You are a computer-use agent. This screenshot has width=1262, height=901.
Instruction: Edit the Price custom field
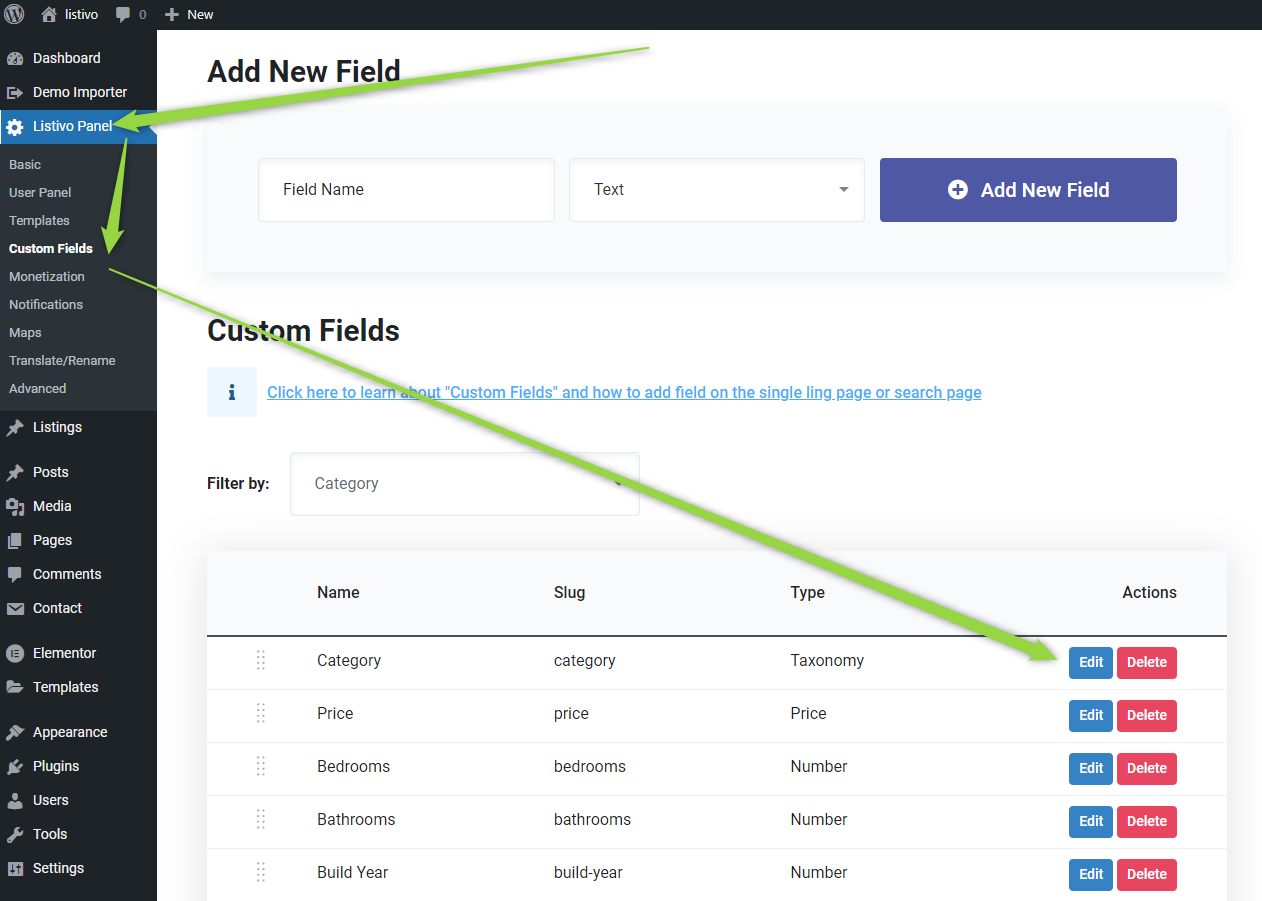(x=1090, y=715)
